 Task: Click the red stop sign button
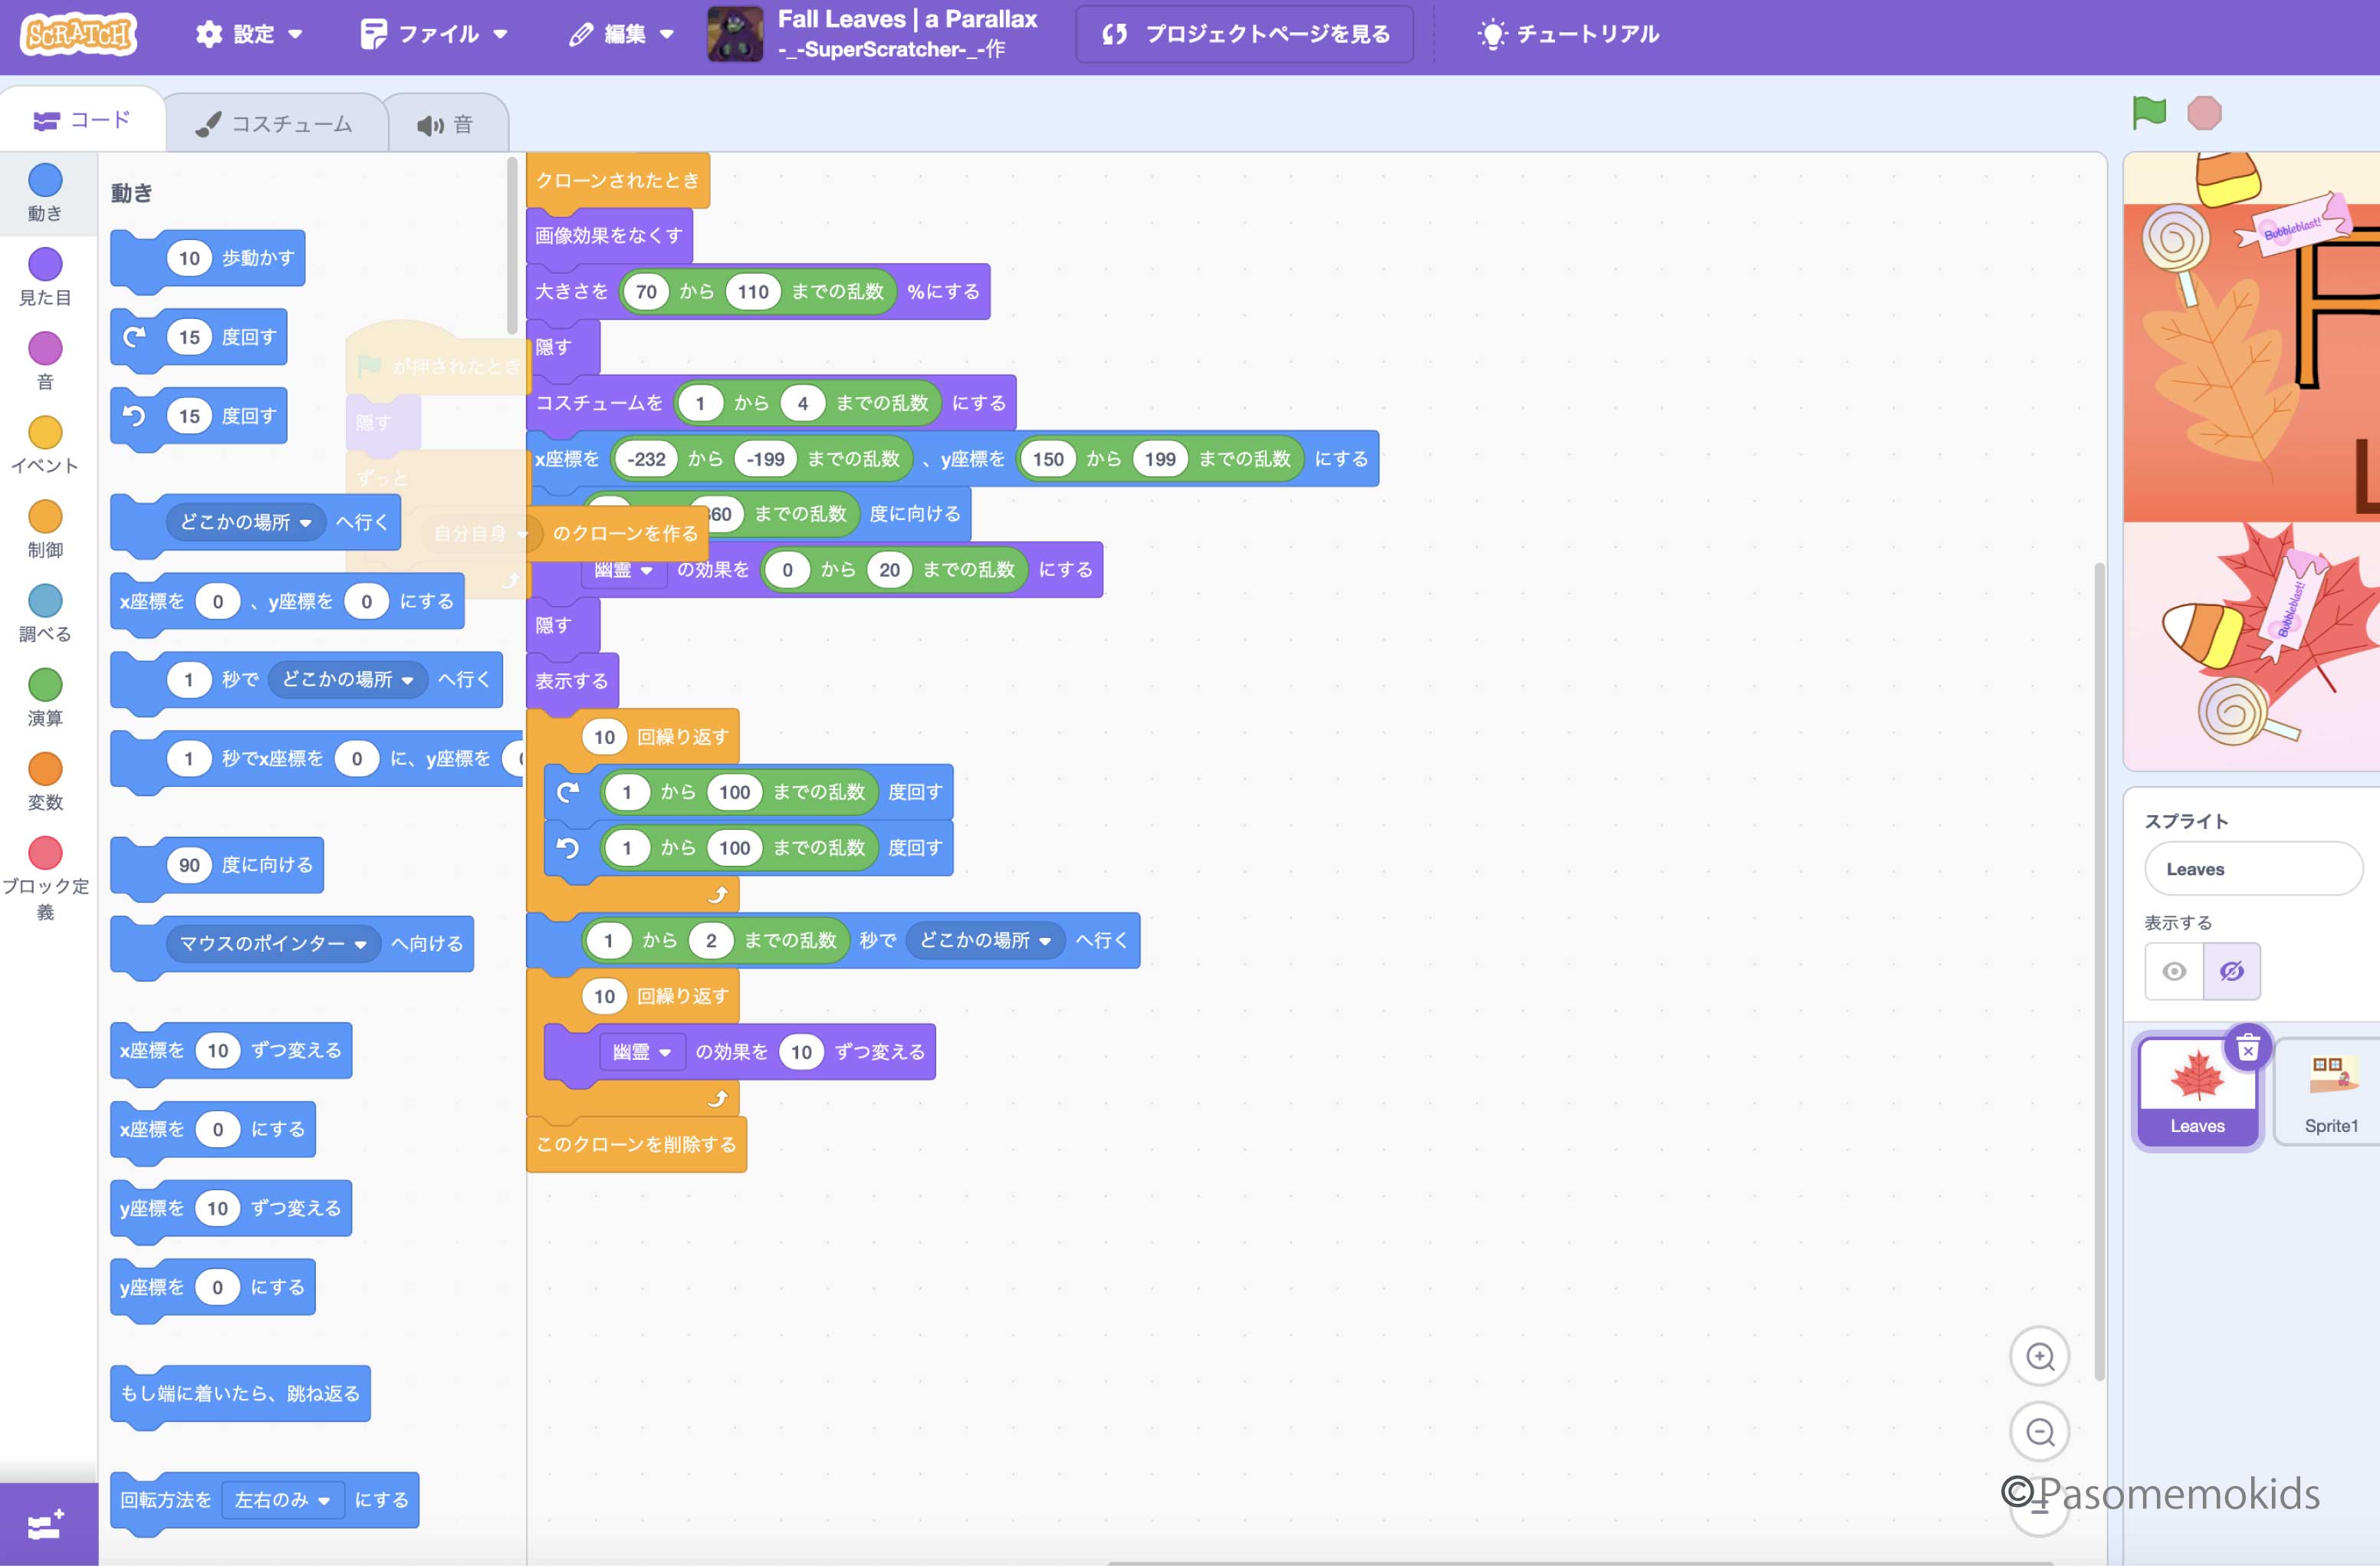click(x=2204, y=113)
